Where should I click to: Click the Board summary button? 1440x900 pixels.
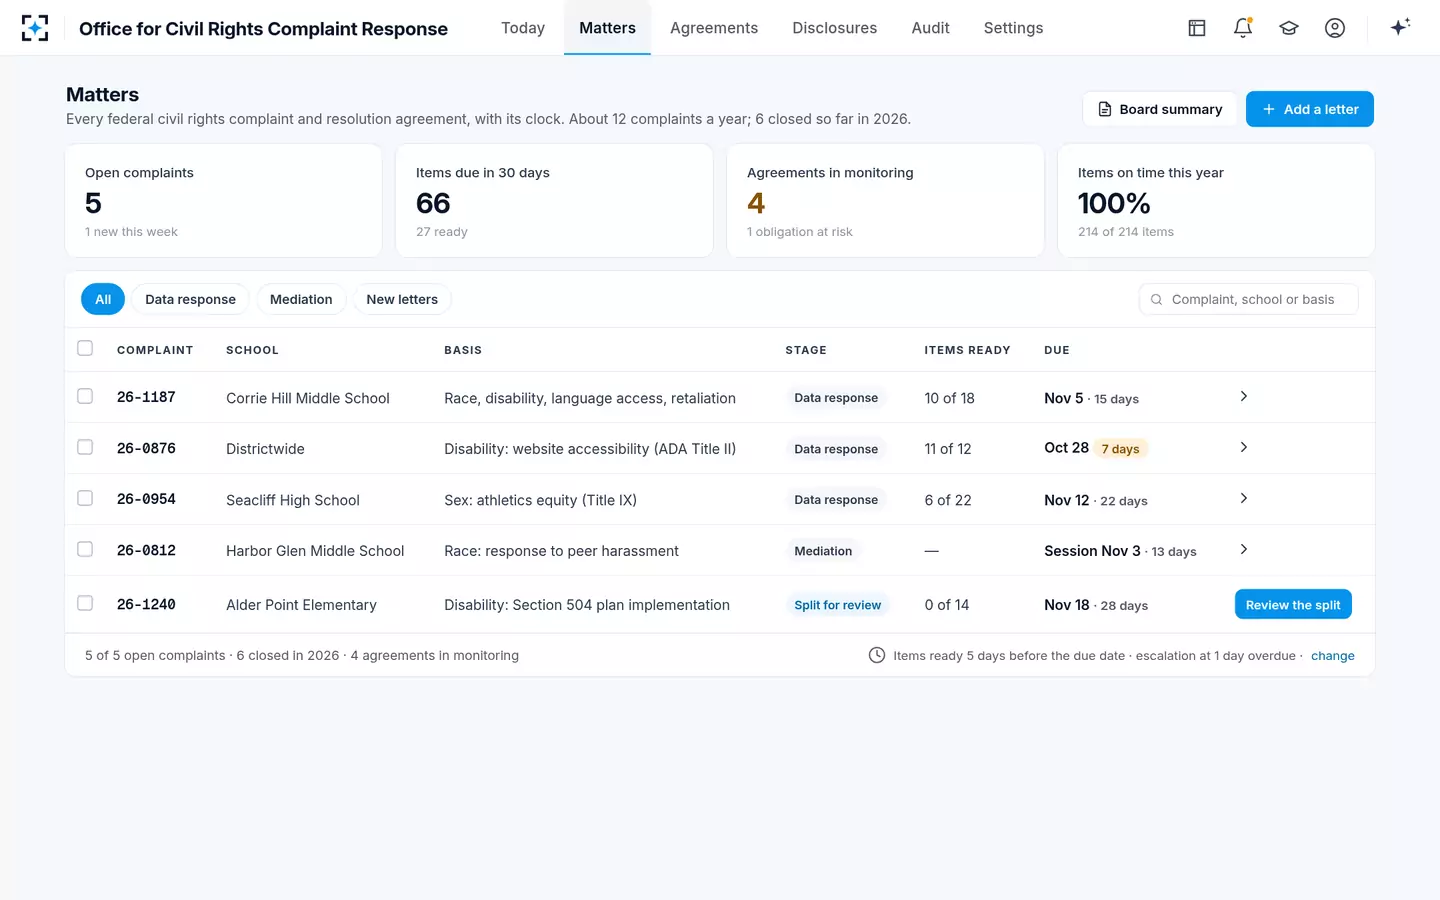(x=1160, y=109)
